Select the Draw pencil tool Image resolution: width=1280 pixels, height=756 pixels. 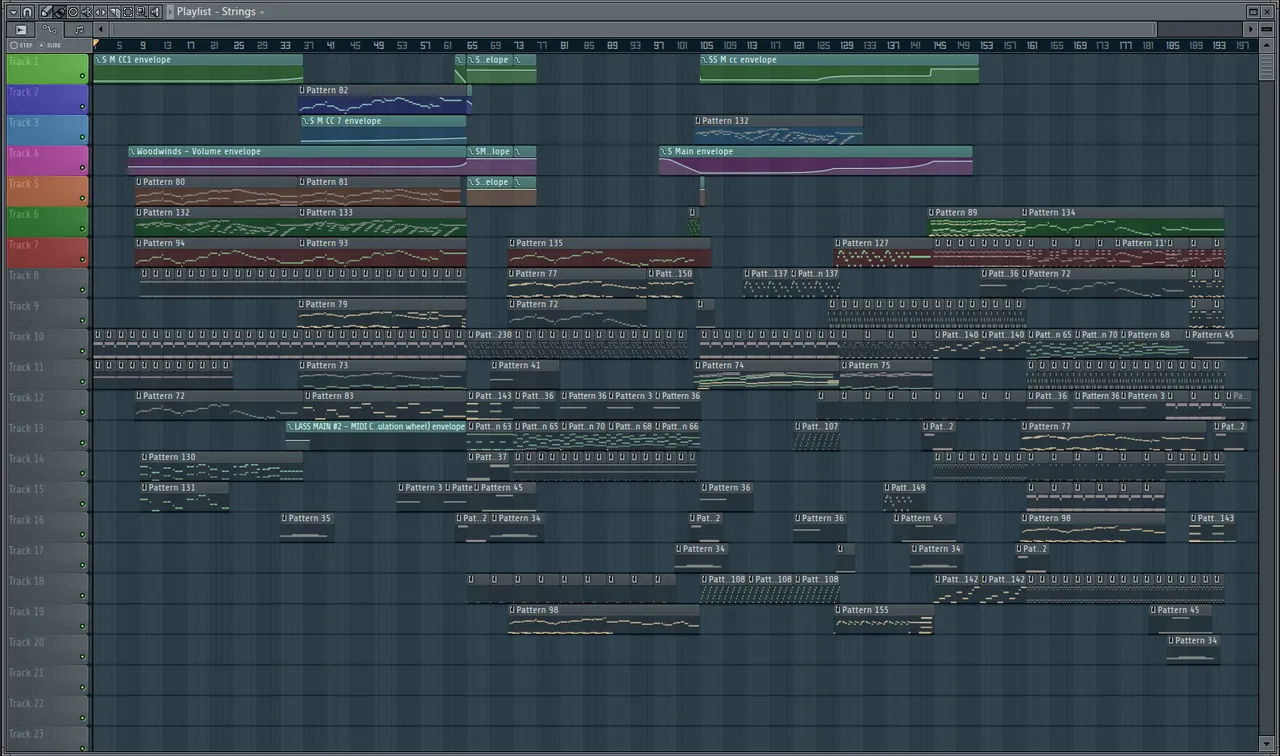[x=46, y=12]
